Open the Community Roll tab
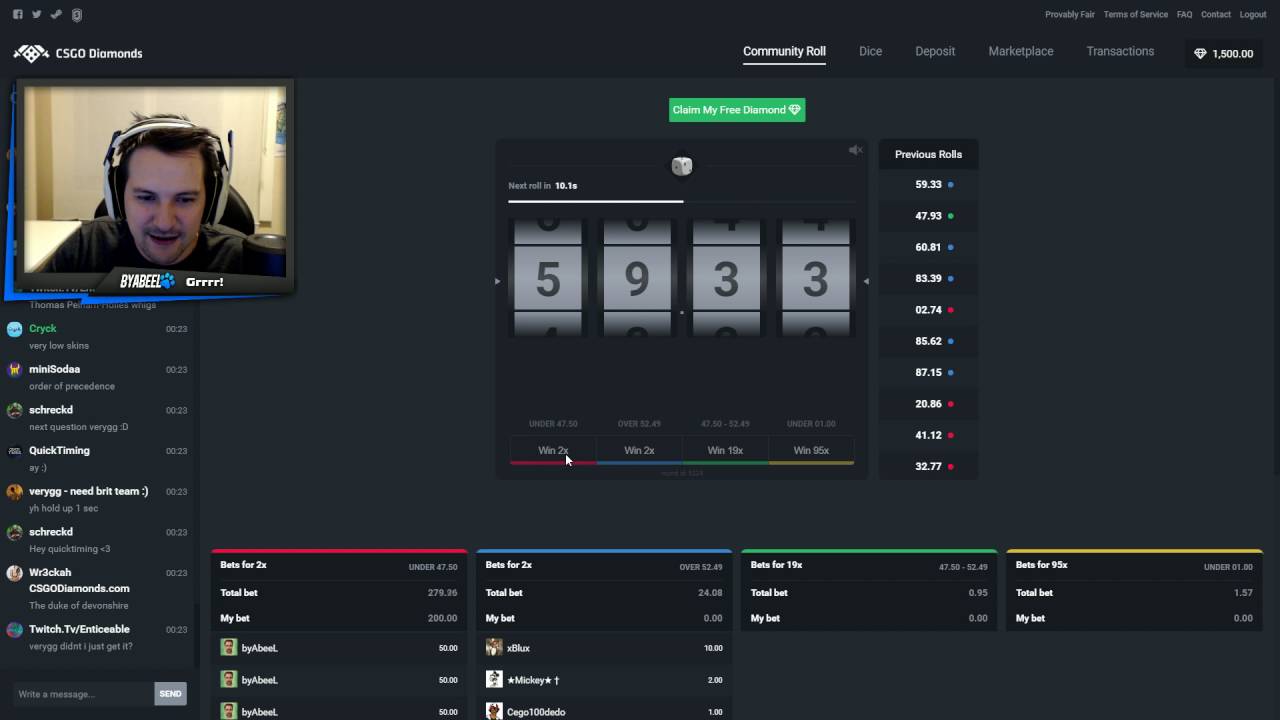The image size is (1280, 720). tap(784, 52)
